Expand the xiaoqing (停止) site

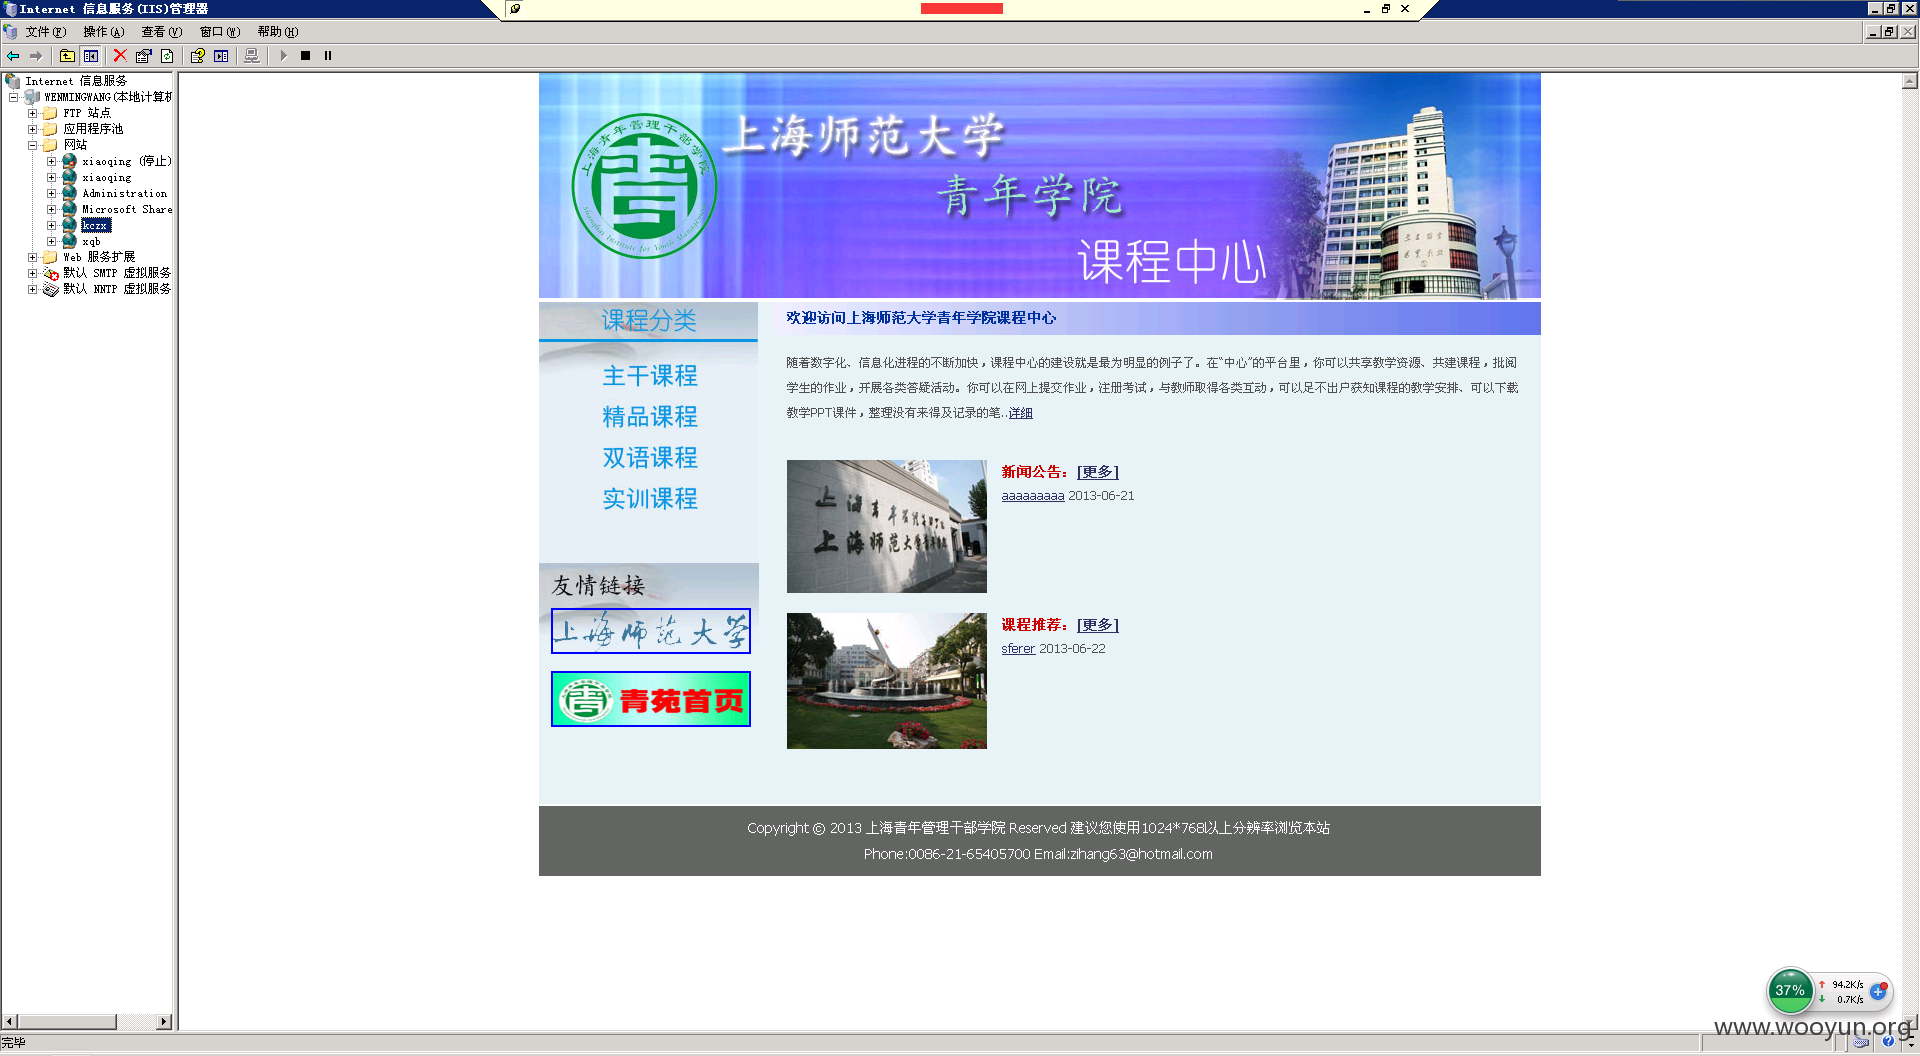point(51,161)
